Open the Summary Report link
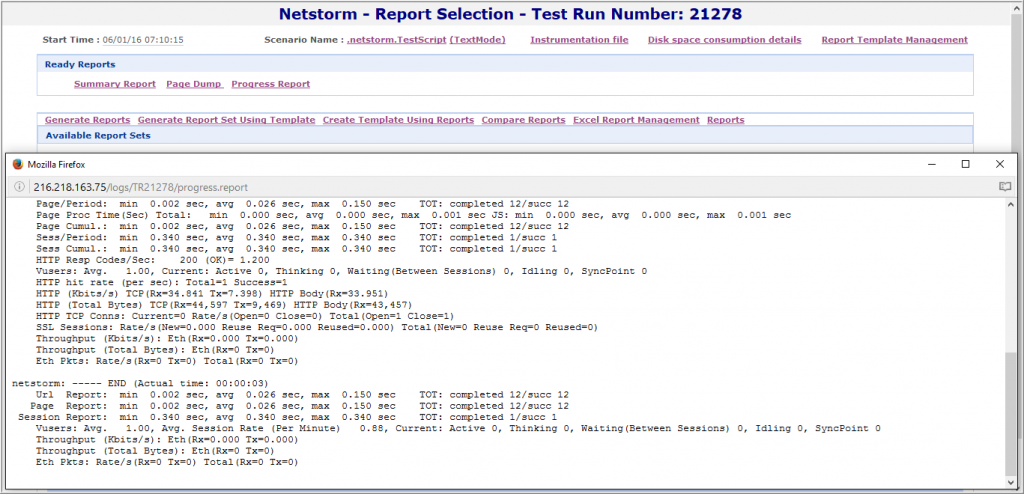The image size is (1024, 494). point(115,84)
